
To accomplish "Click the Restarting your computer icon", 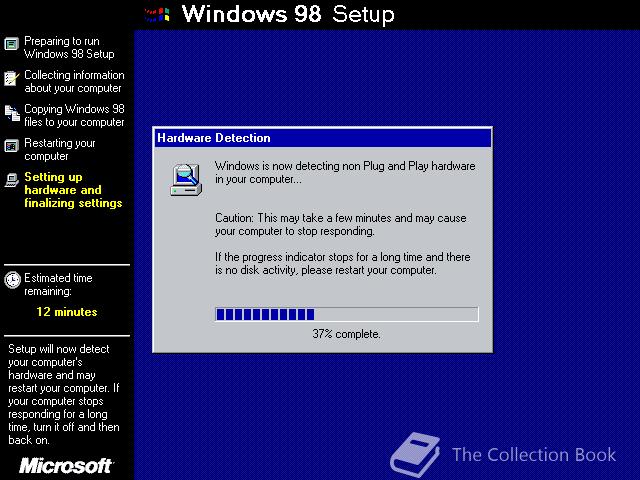I will [11, 146].
